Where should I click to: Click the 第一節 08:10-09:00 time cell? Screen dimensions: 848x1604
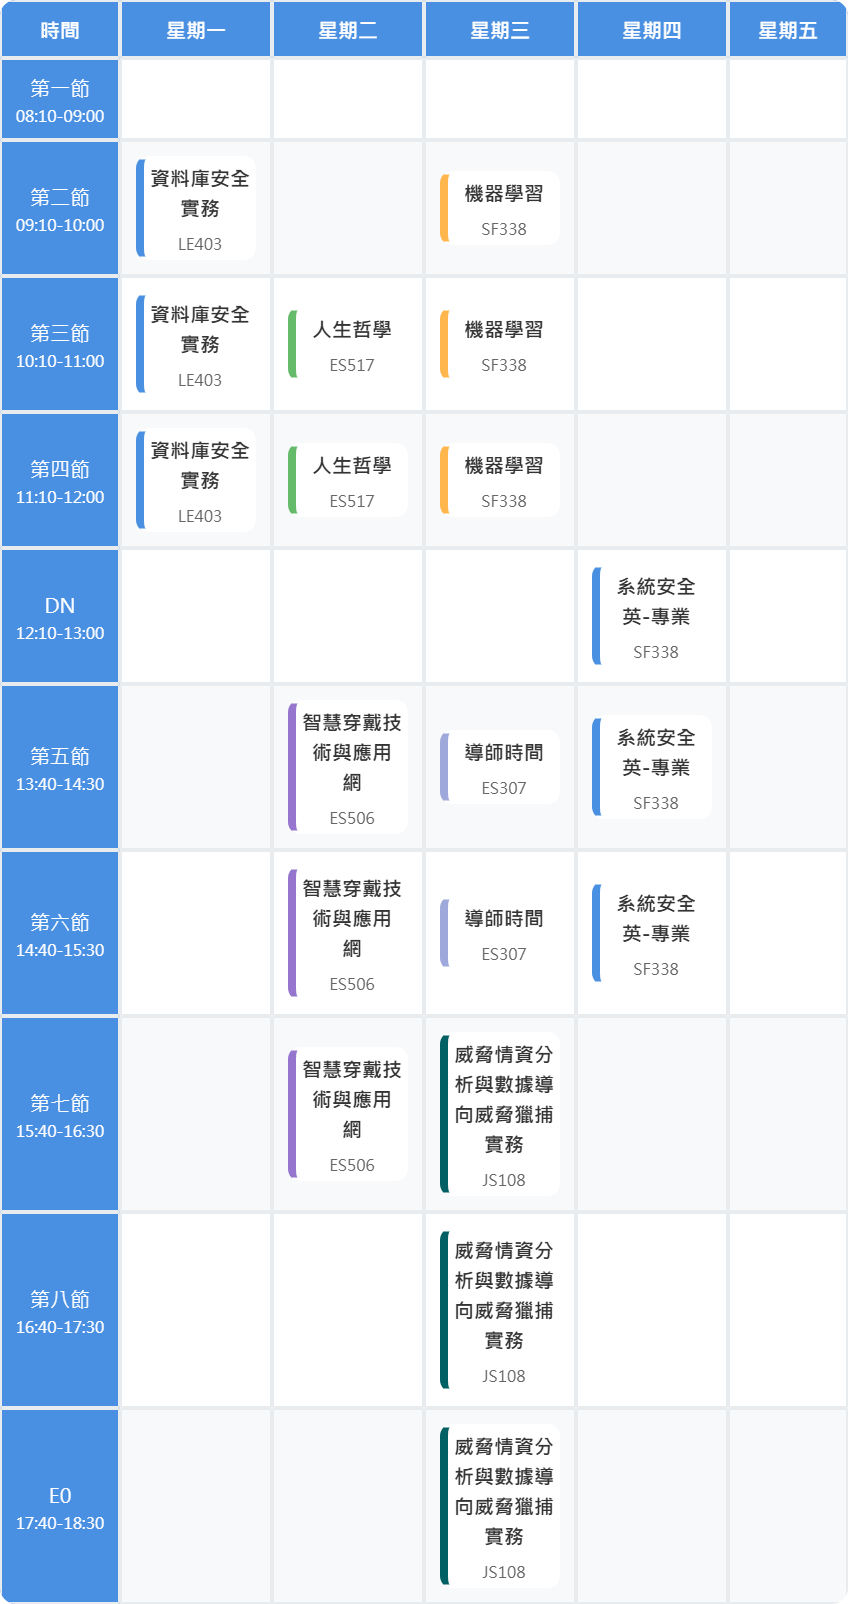(x=60, y=100)
